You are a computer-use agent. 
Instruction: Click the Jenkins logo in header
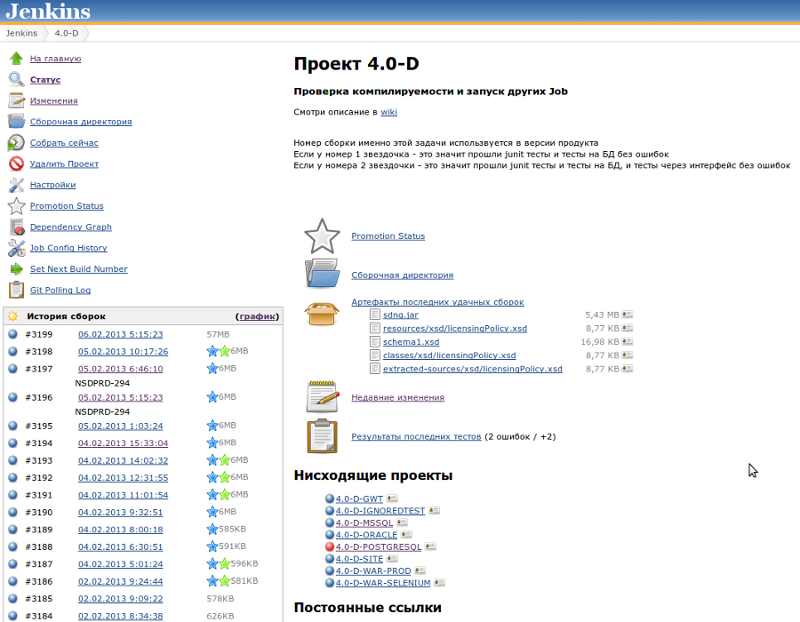(x=48, y=11)
